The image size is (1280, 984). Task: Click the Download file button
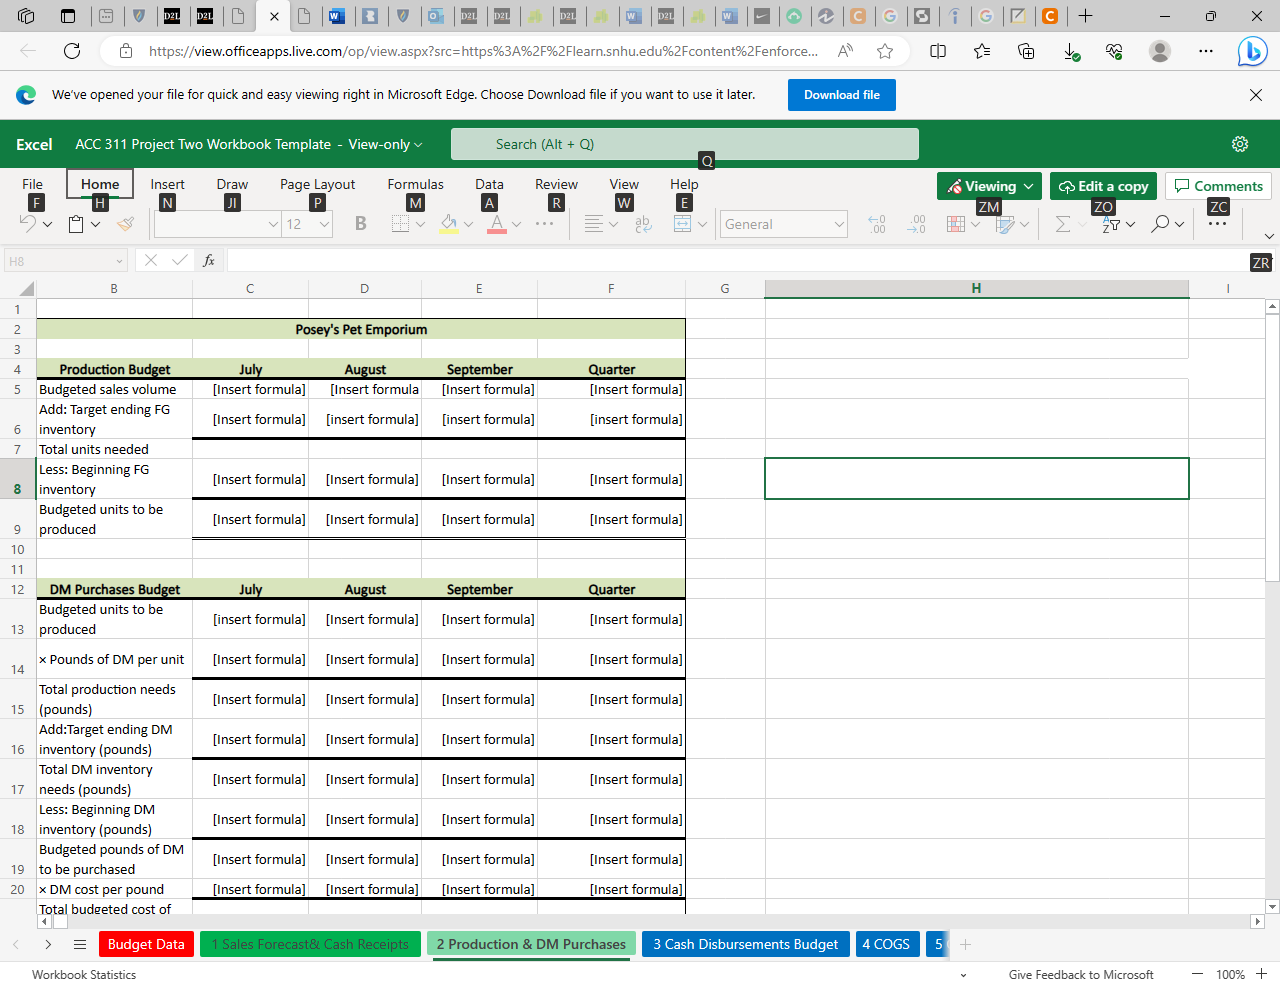tap(842, 95)
